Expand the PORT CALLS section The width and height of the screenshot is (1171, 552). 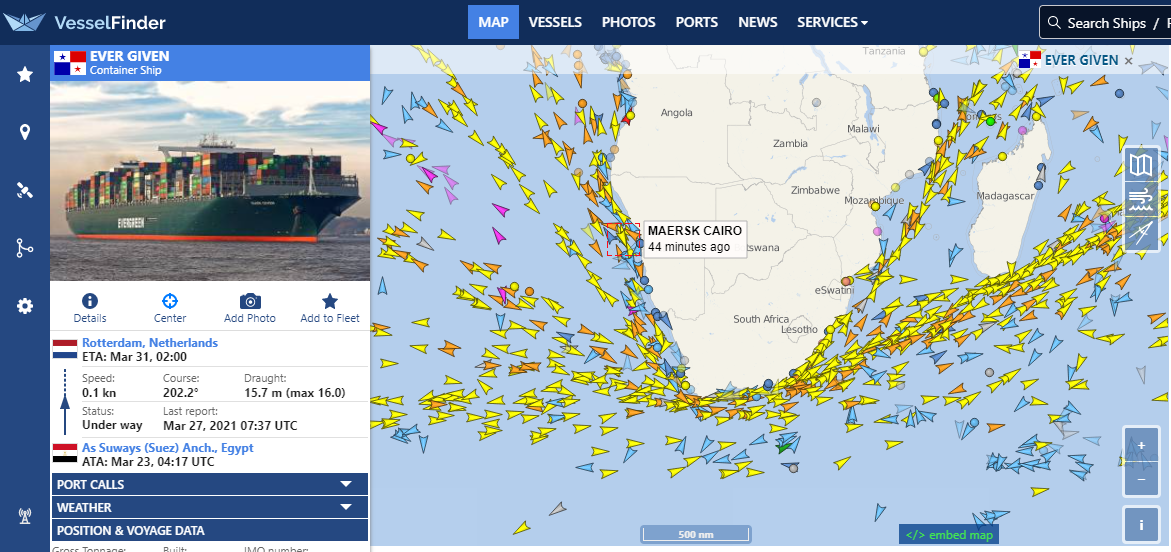210,484
